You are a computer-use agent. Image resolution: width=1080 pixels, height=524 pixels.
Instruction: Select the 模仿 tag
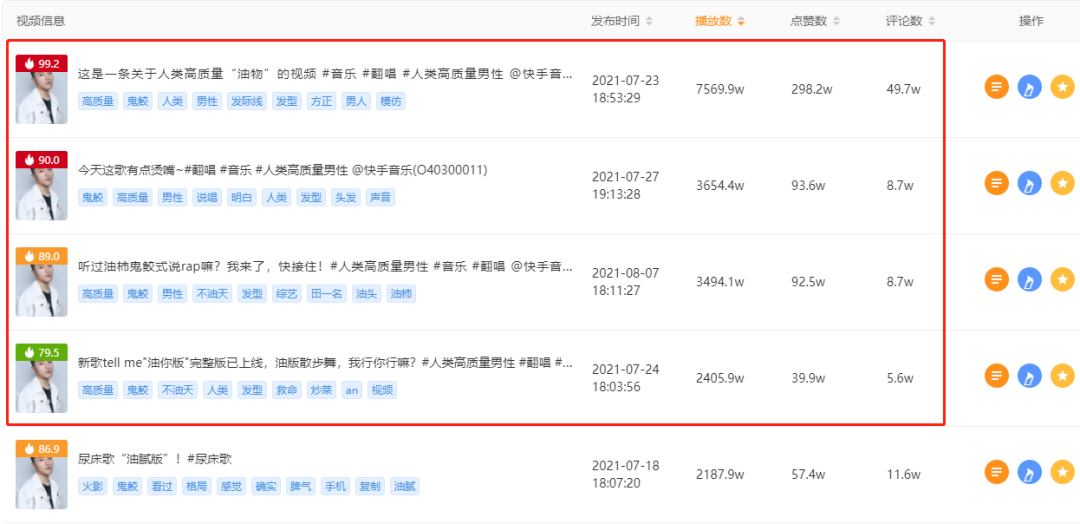[x=391, y=102]
